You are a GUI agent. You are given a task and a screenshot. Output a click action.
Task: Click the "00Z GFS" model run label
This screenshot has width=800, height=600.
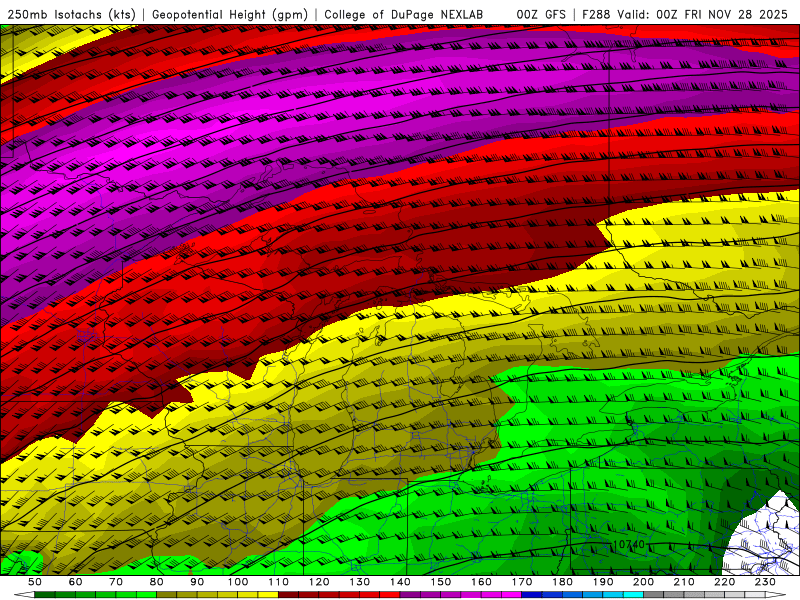541,15
